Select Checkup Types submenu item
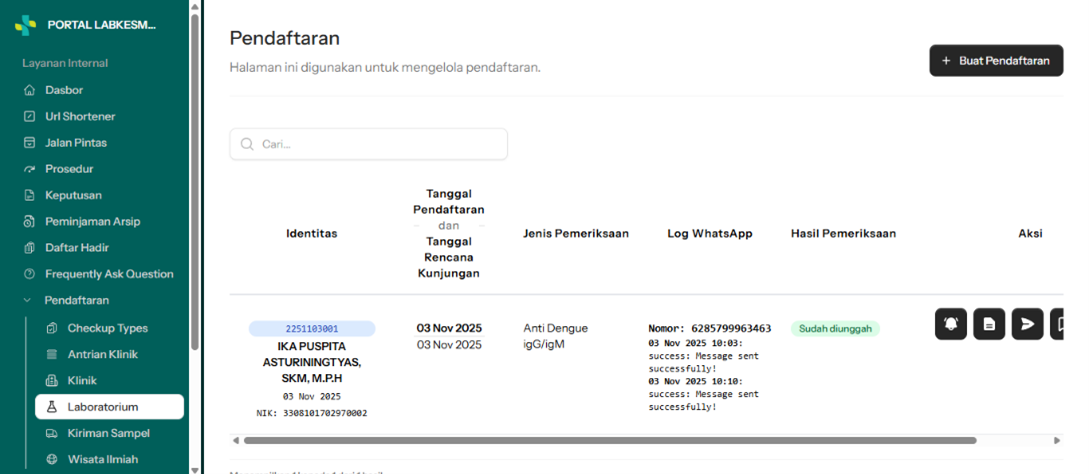The height and width of the screenshot is (474, 1089). click(110, 328)
